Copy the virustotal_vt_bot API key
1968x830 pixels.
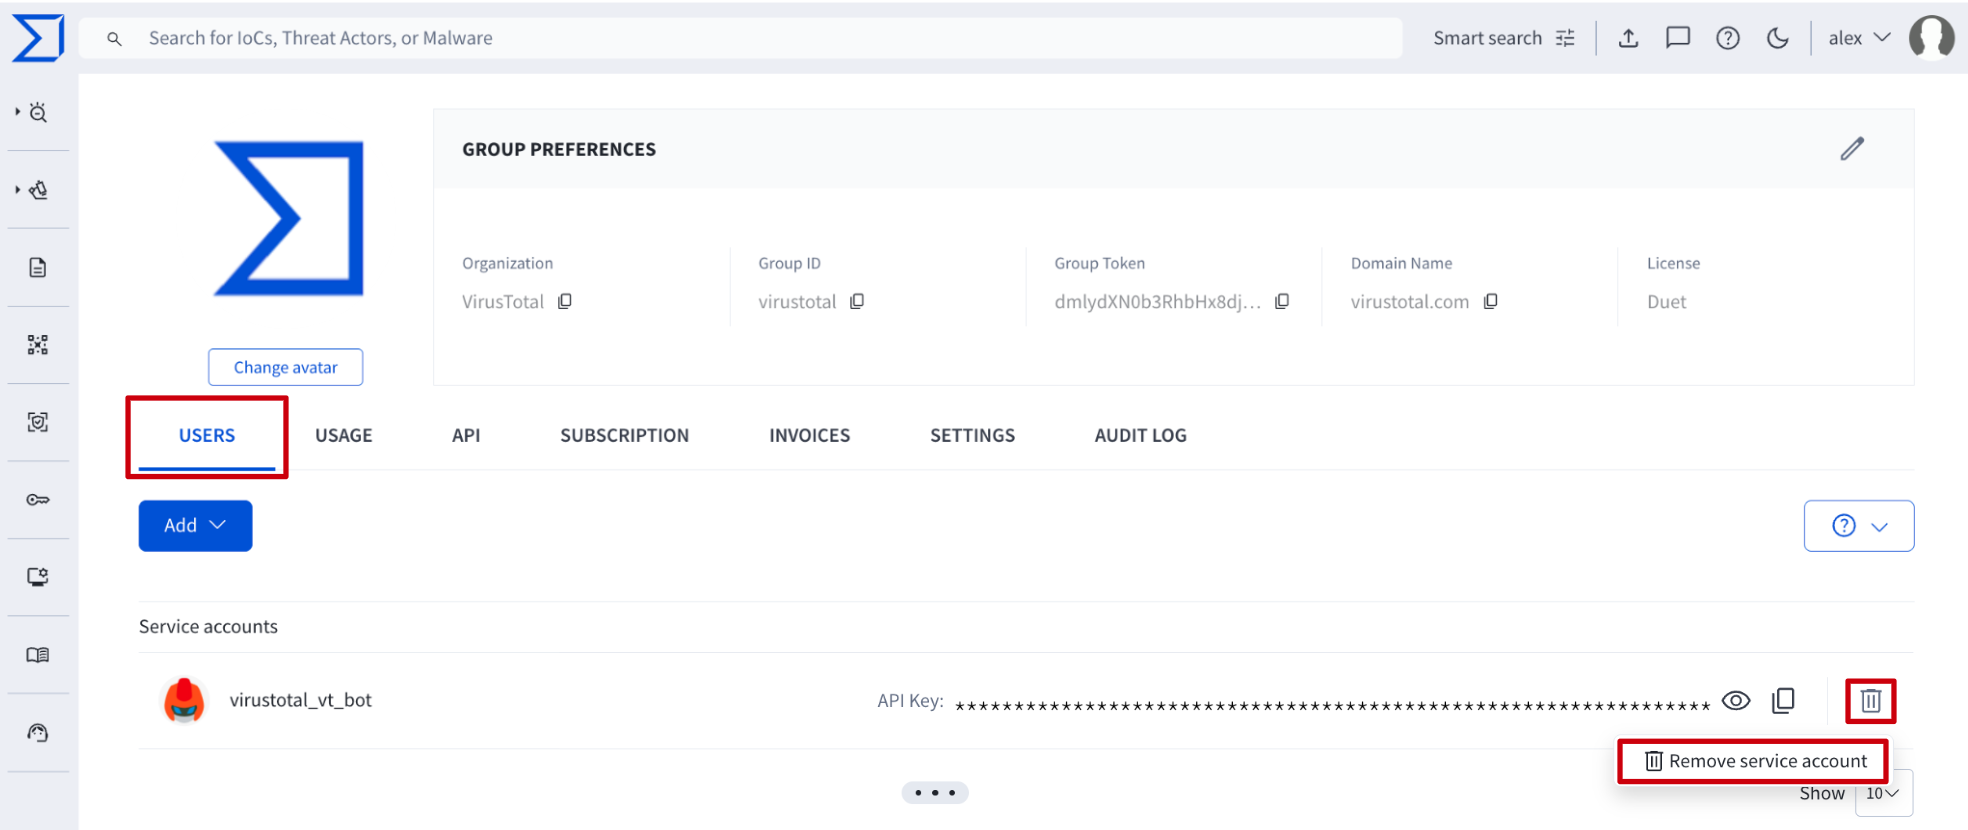pyautogui.click(x=1783, y=700)
